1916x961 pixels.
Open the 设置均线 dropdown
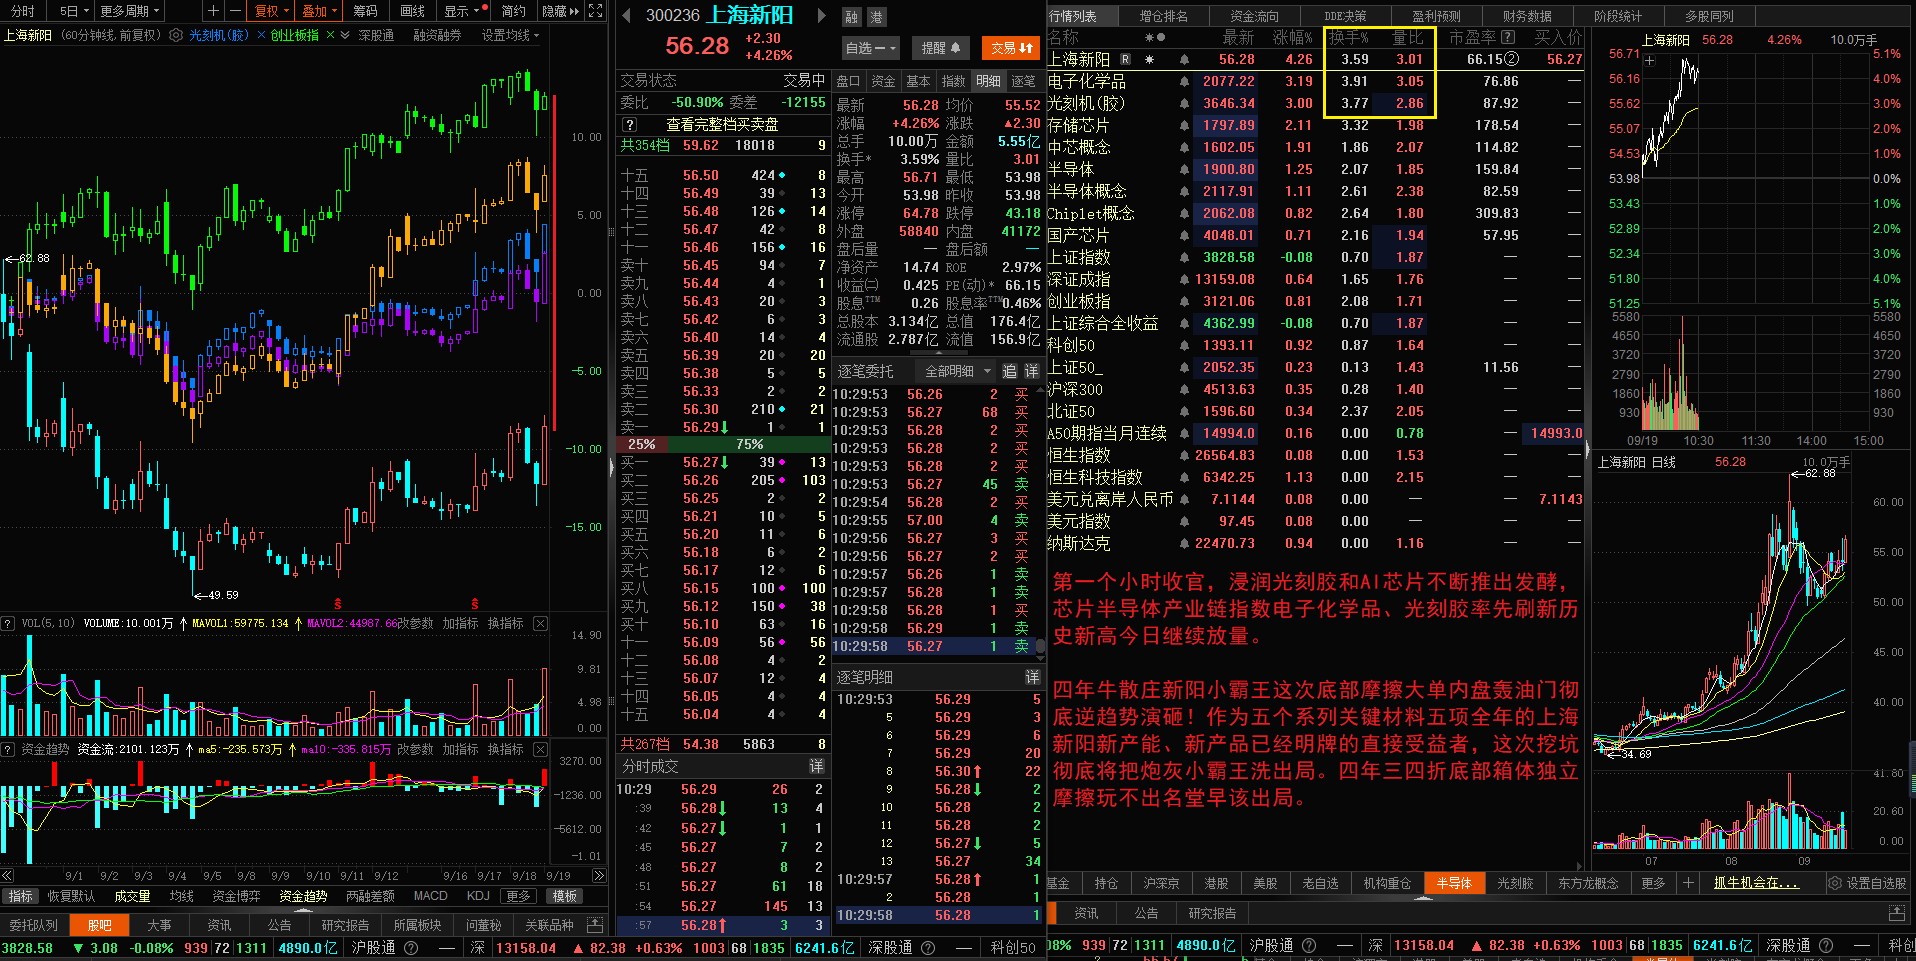510,35
